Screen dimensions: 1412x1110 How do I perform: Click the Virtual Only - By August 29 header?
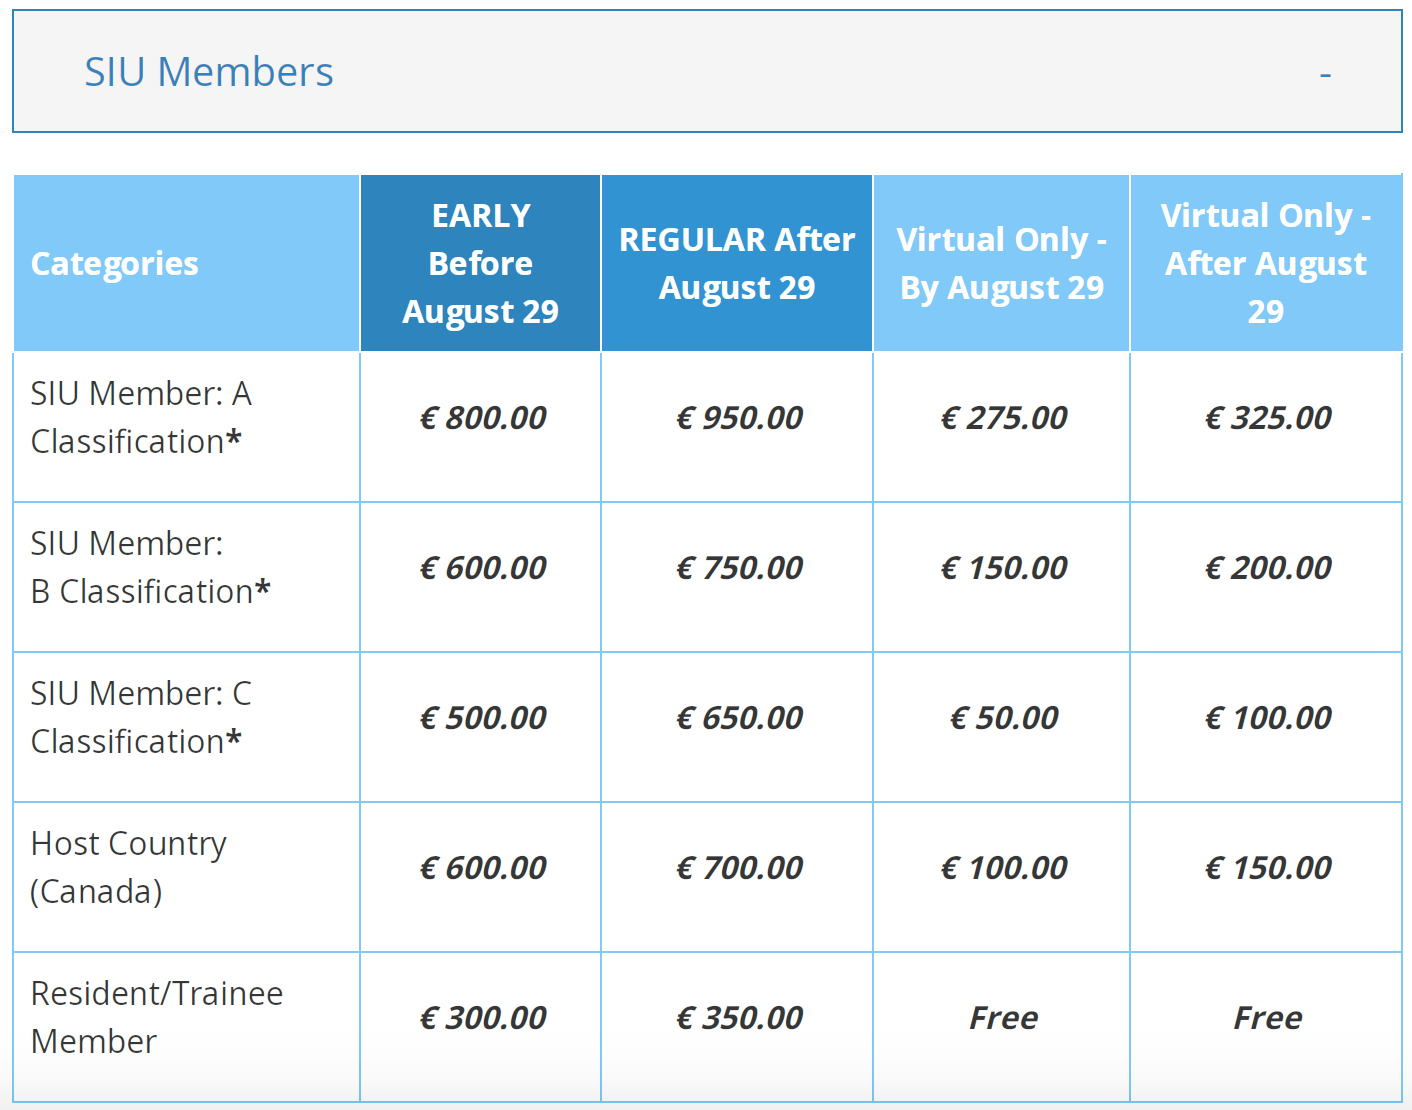click(1001, 263)
